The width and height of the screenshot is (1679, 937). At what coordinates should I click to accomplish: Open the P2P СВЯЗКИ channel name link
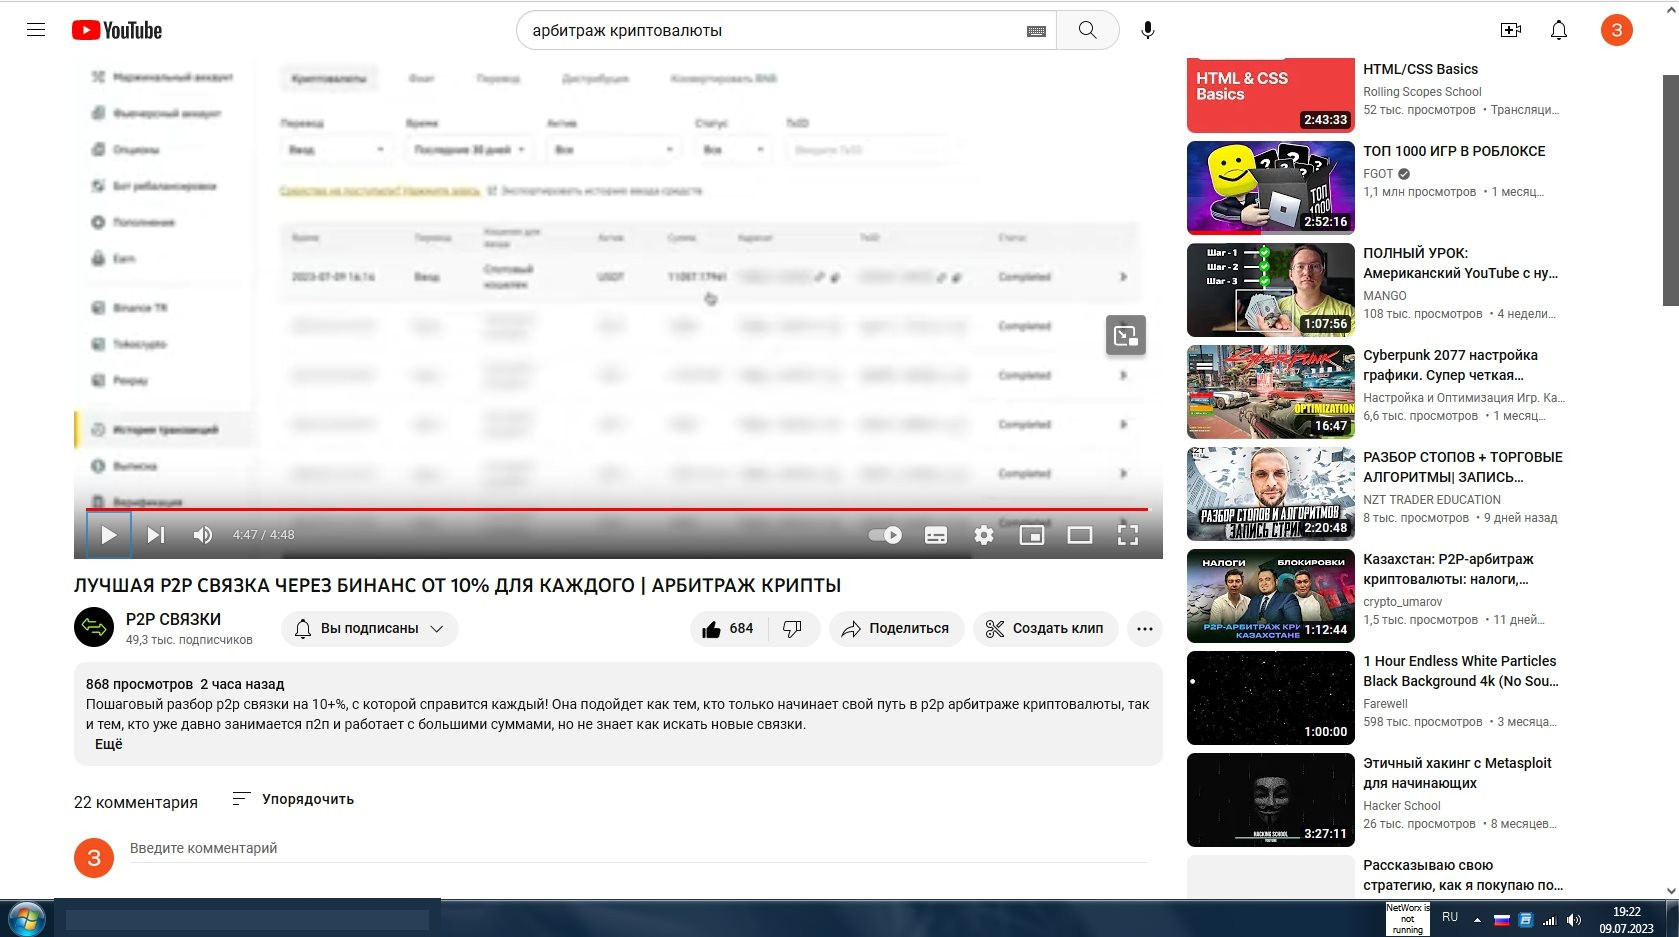point(173,619)
